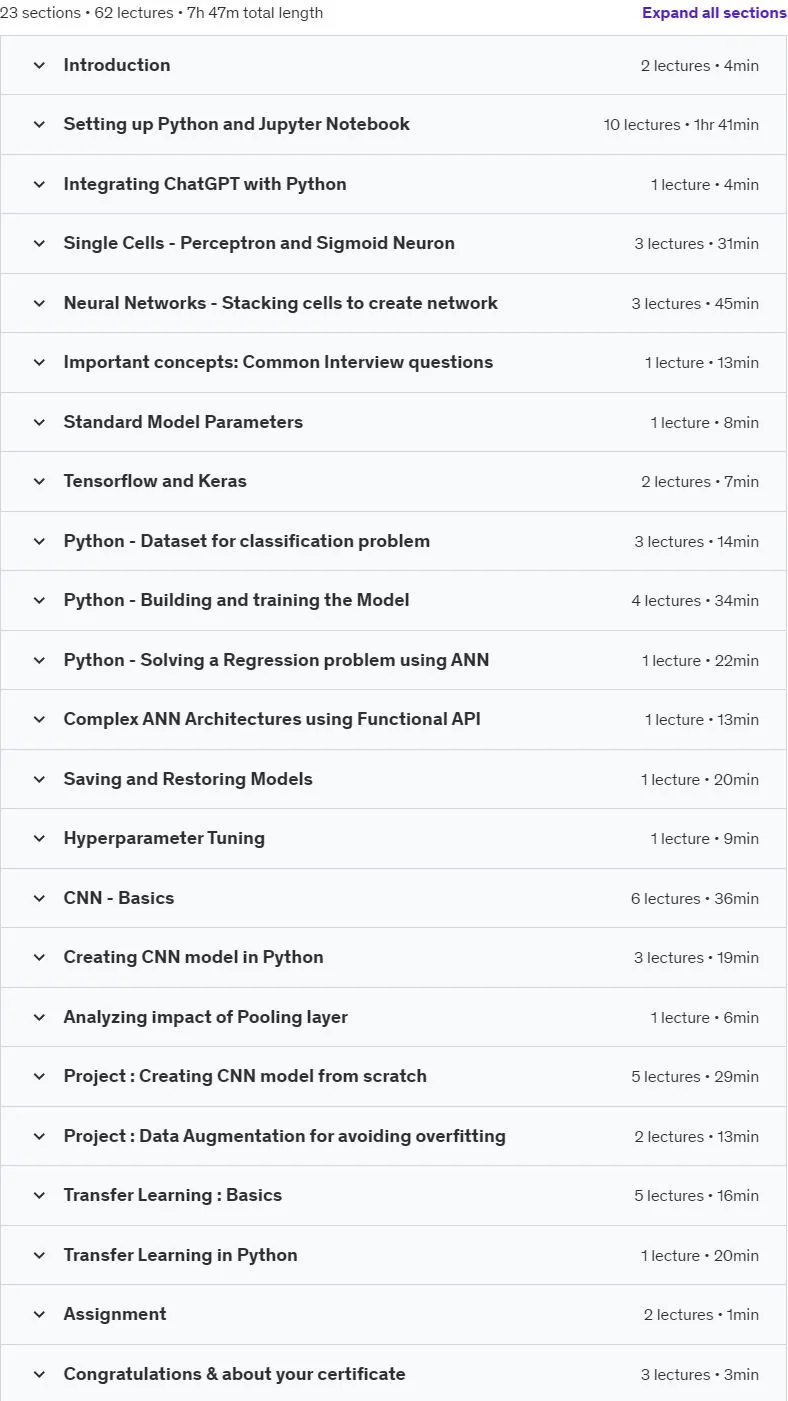Toggle chevron next to Transfer Learning : Basics
Screen dimensions: 788x1401
click(40, 1195)
